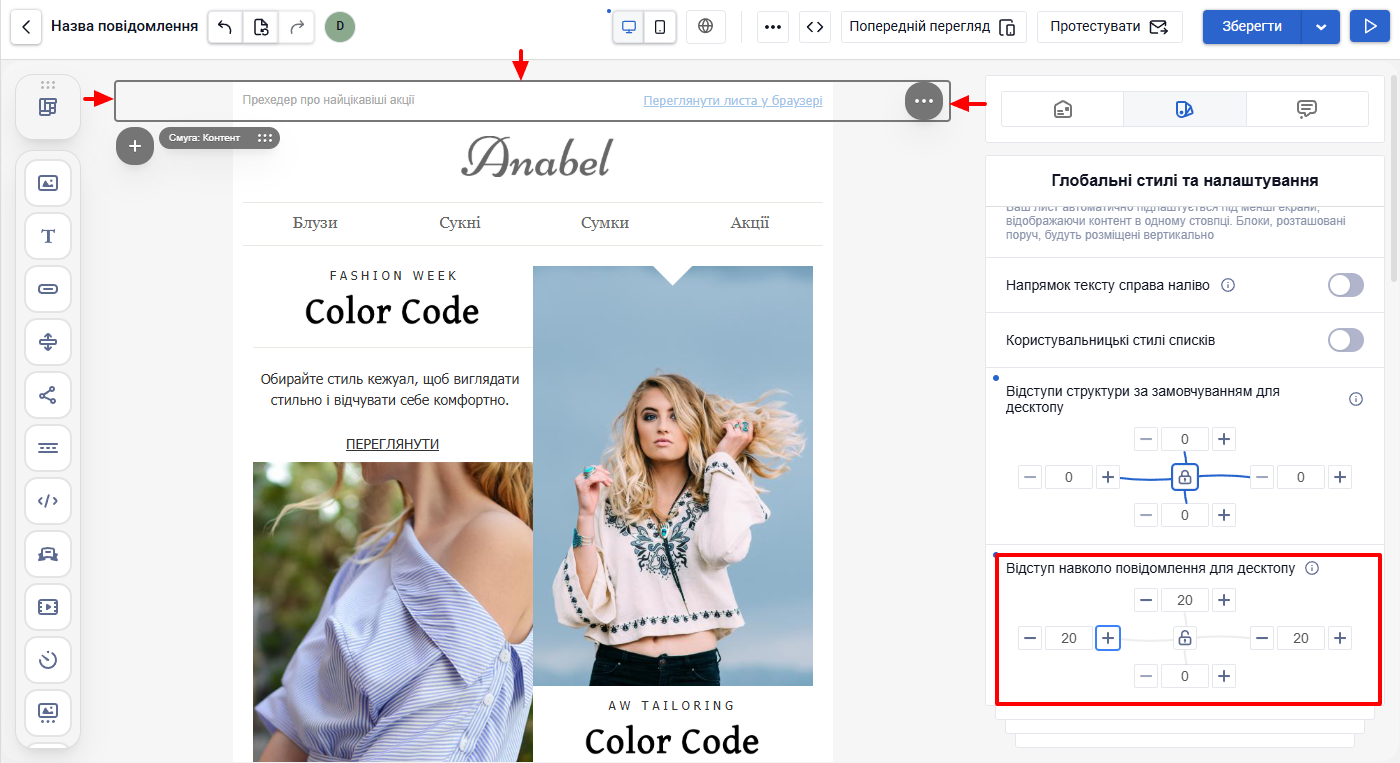The width and height of the screenshot is (1400, 763).
Task: Click the ПЕРЕГЛЯНУТИ link
Action: pyautogui.click(x=393, y=444)
